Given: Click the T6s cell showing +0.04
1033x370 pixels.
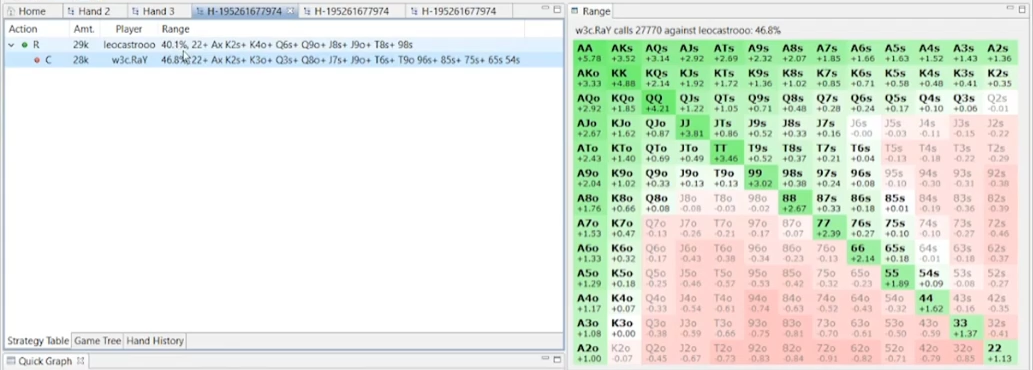Looking at the screenshot, I should pyautogui.click(x=864, y=153).
